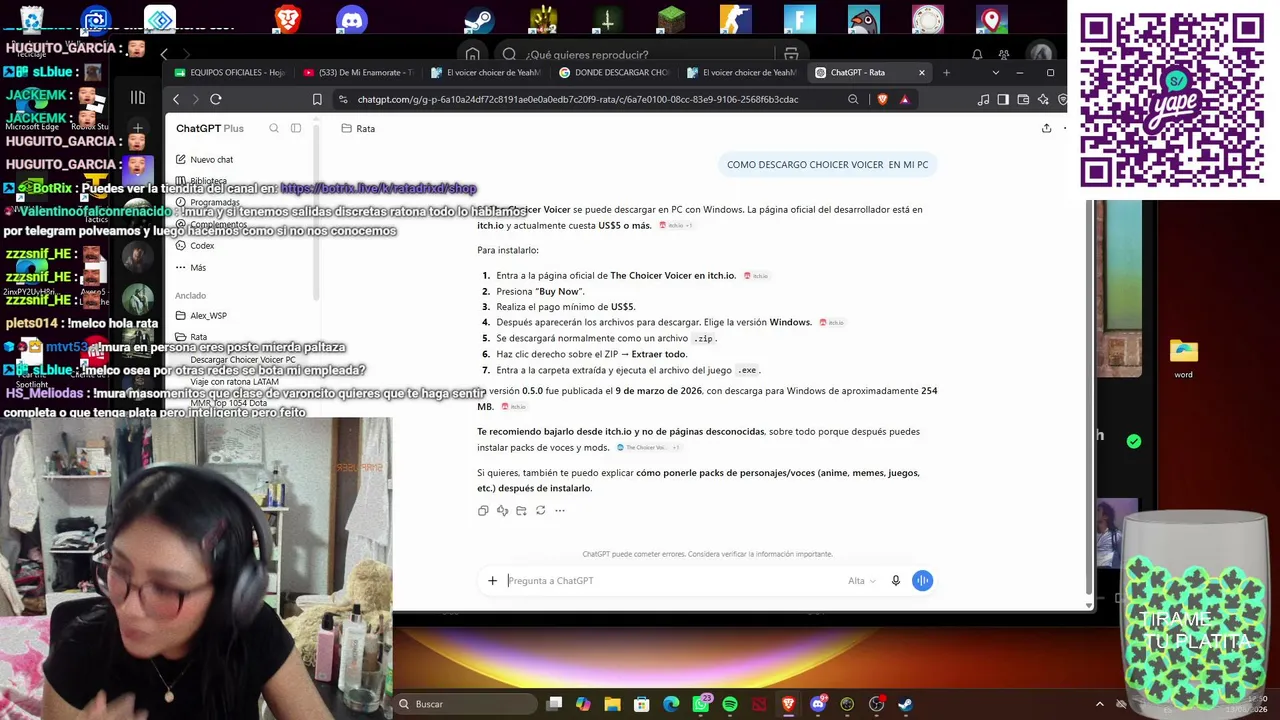Close the 'ChatGPT - Rata' tab

[921, 72]
